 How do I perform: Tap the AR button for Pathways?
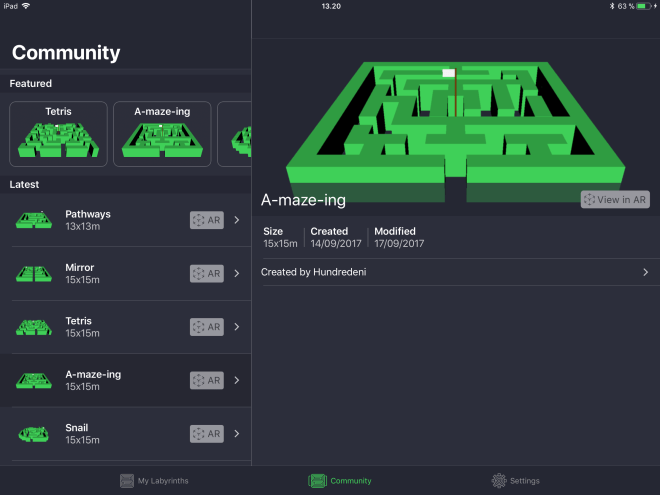[x=207, y=220]
